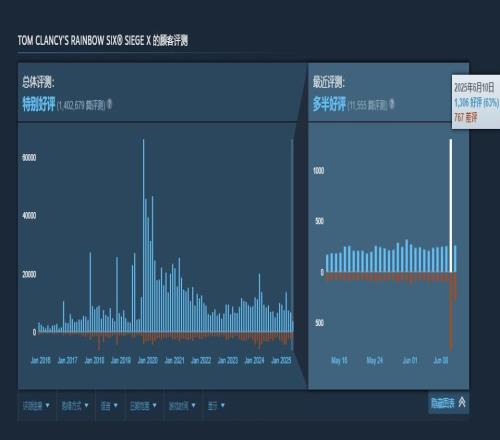
Task: Click the 隐藏图表 (hide chart) button
Action: click(448, 403)
